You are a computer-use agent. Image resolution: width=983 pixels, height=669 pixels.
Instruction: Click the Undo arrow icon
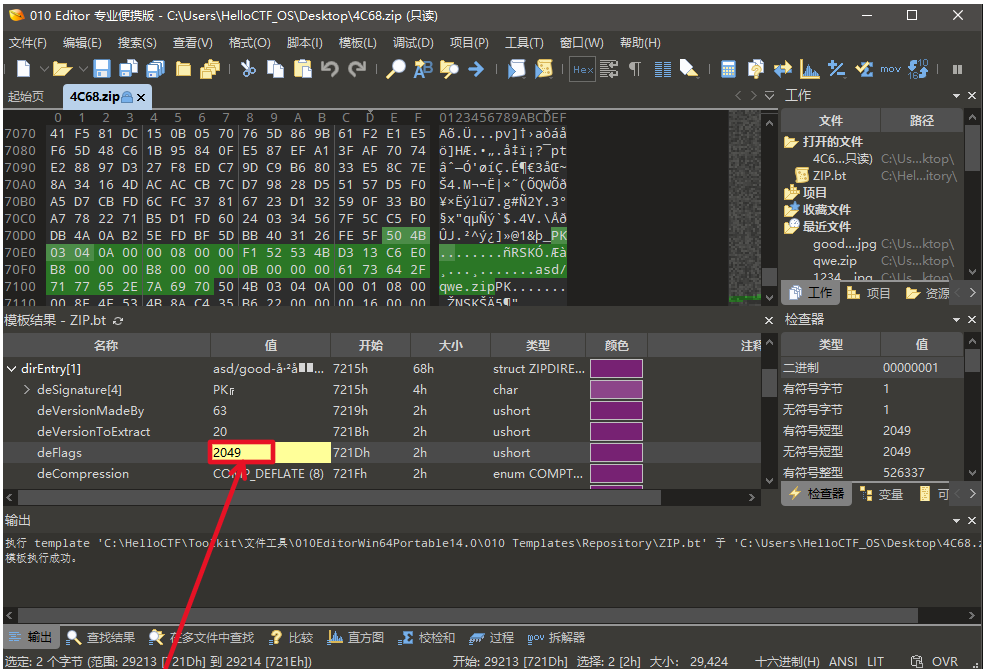pos(330,69)
